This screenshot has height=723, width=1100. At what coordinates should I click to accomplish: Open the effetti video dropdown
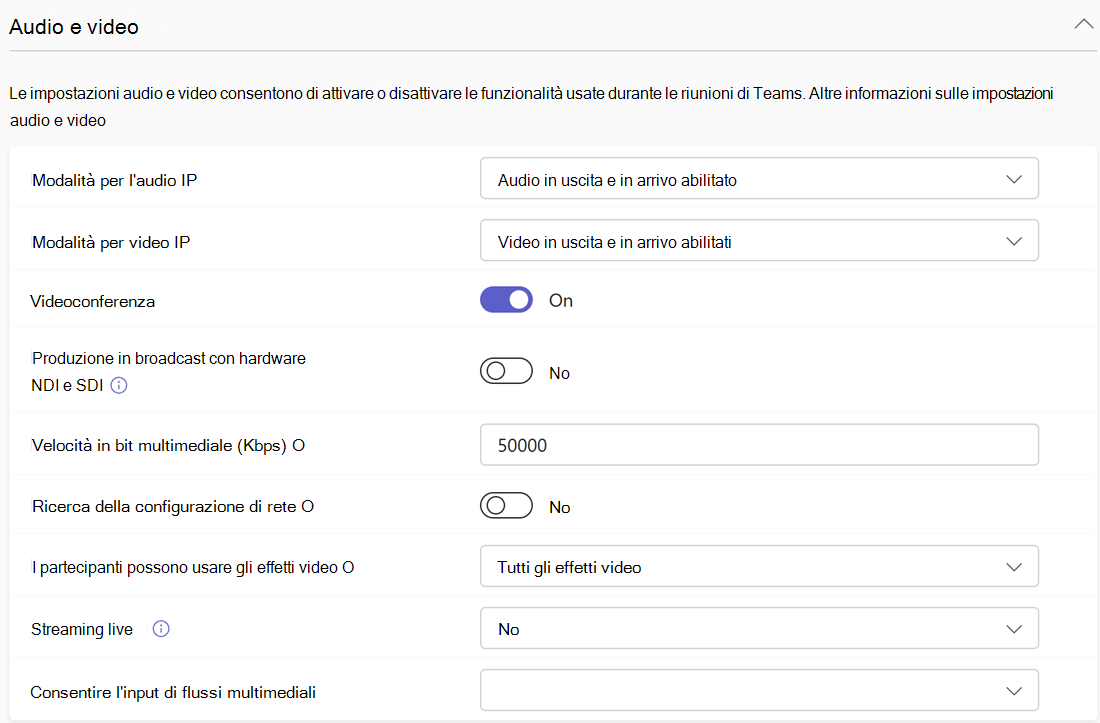[759, 567]
